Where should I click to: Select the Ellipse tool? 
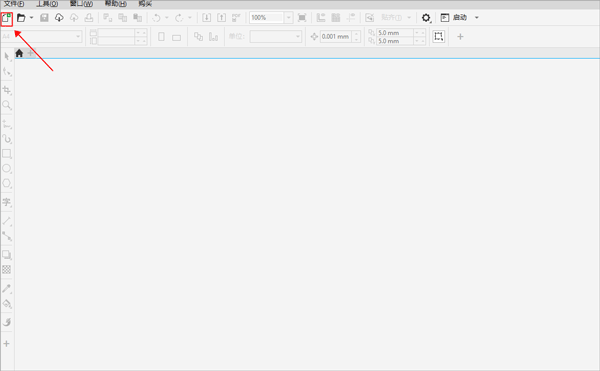(7, 168)
